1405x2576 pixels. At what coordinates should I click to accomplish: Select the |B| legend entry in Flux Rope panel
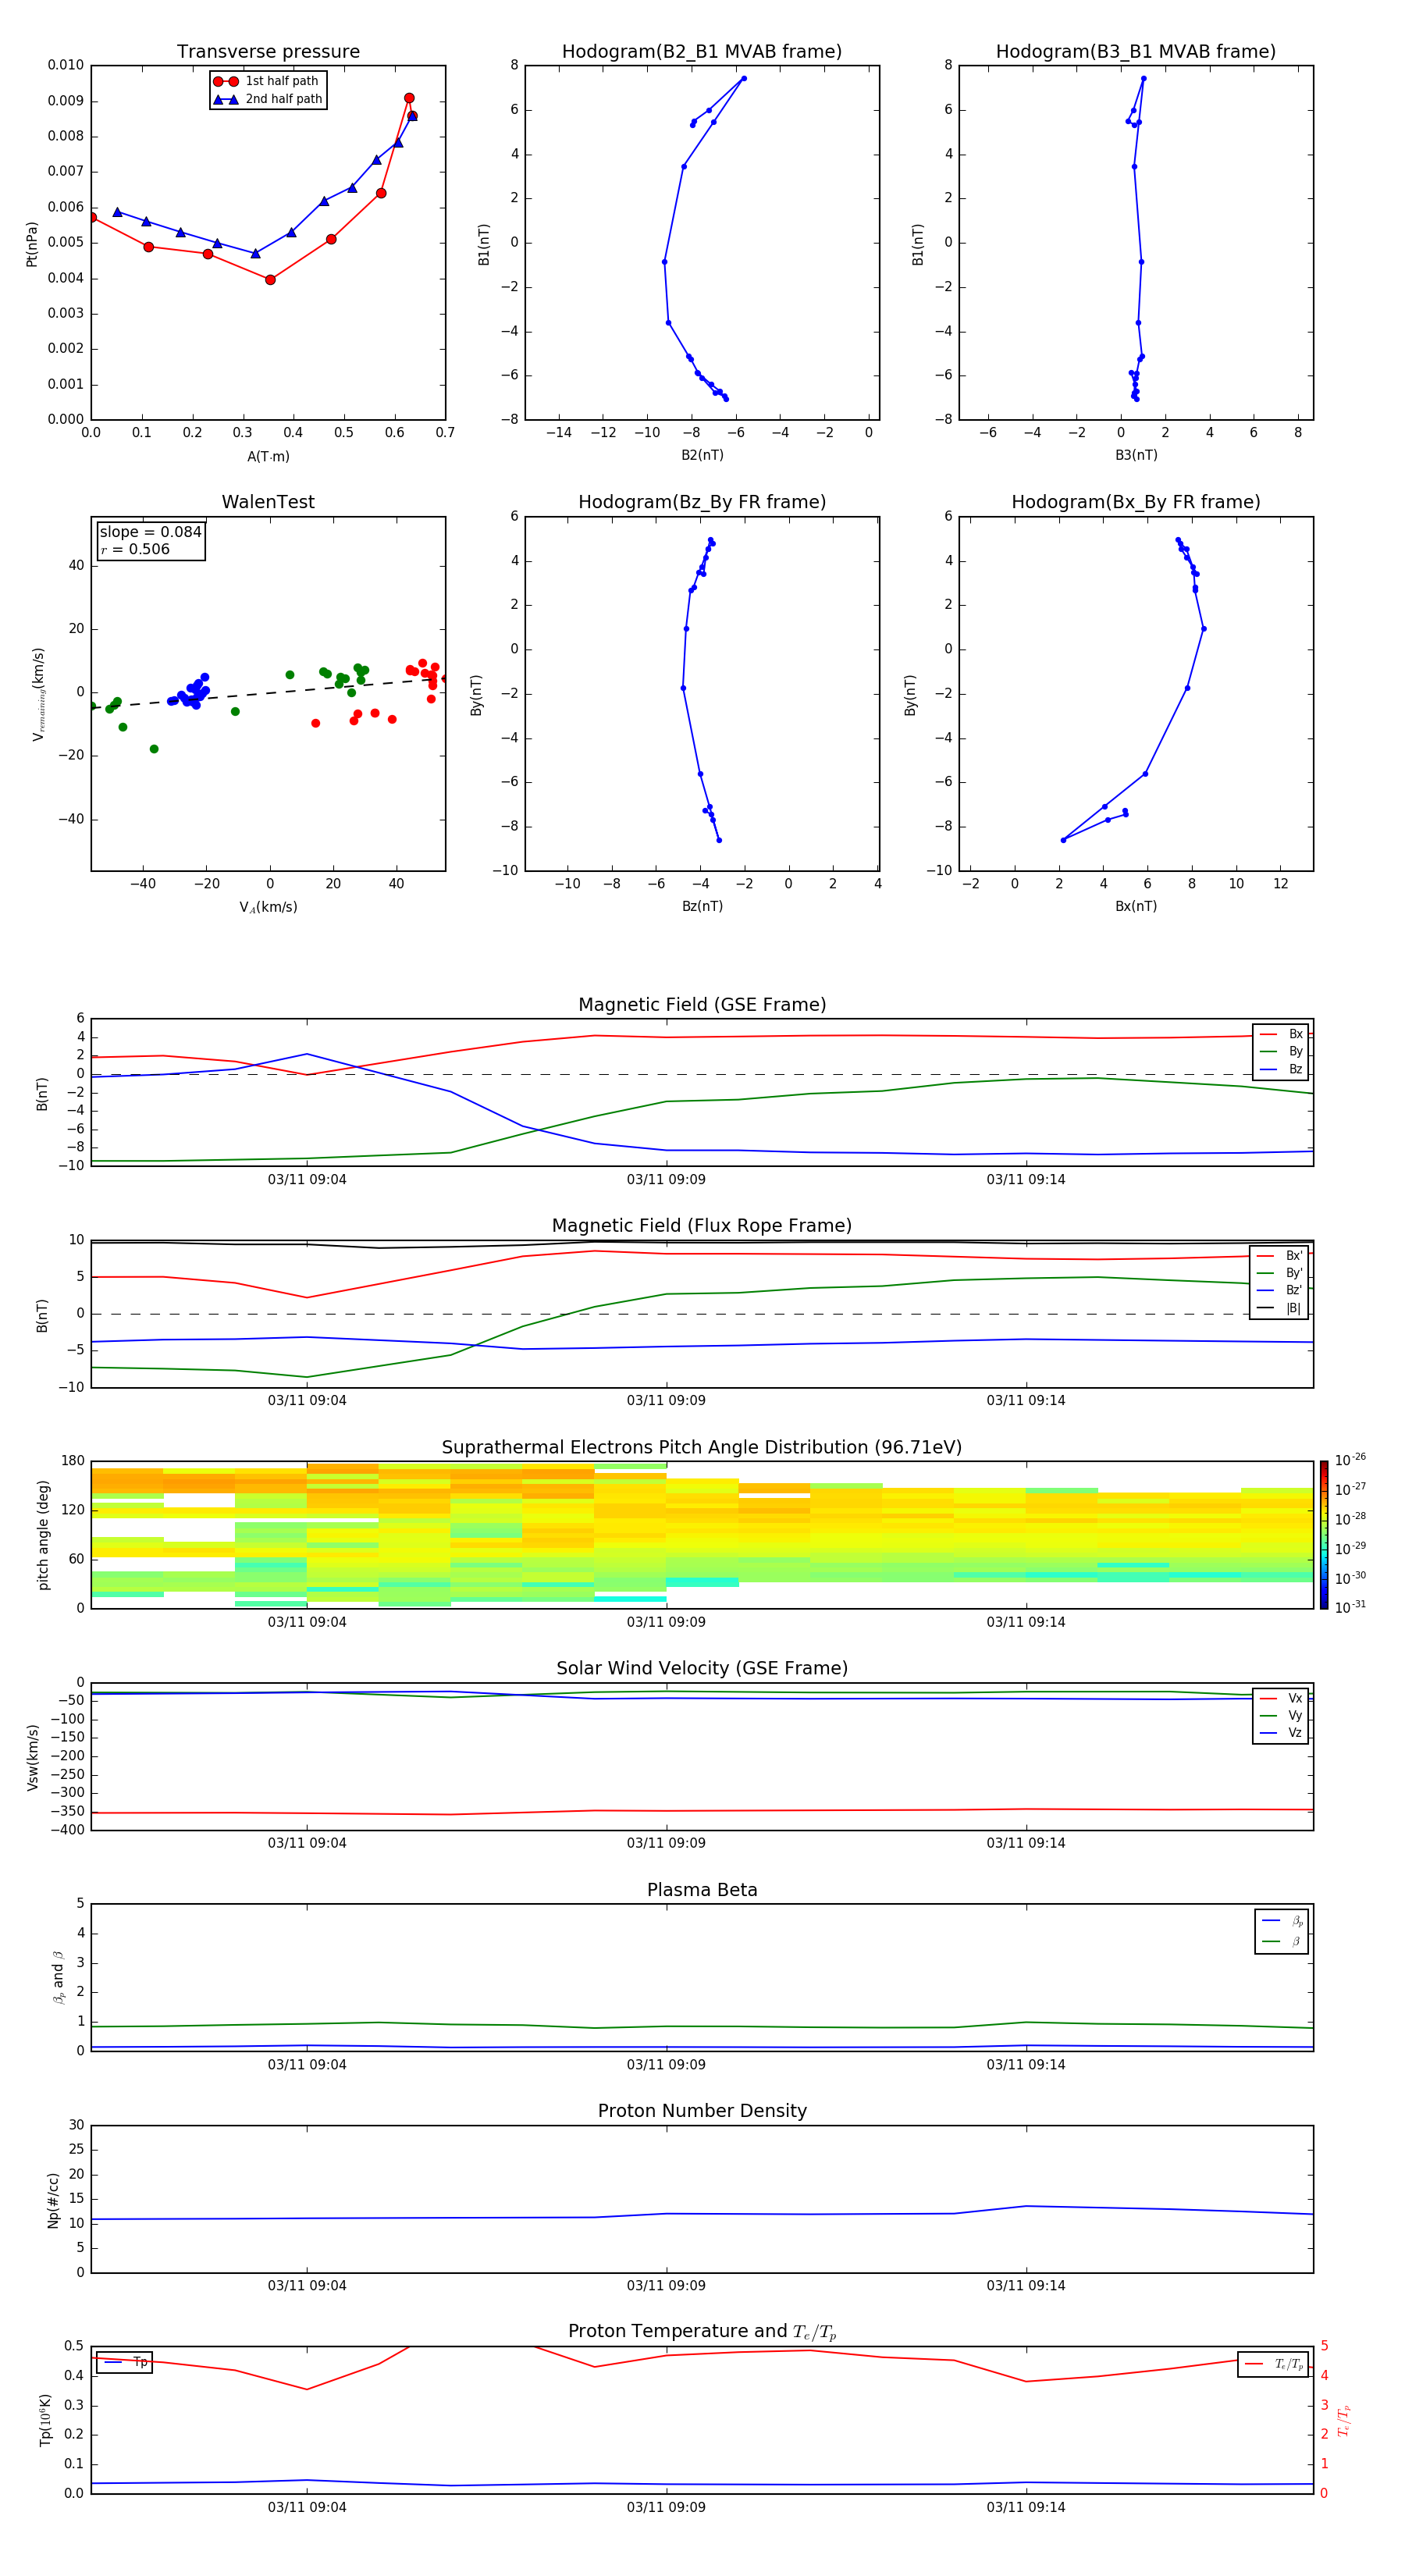pos(1280,1308)
